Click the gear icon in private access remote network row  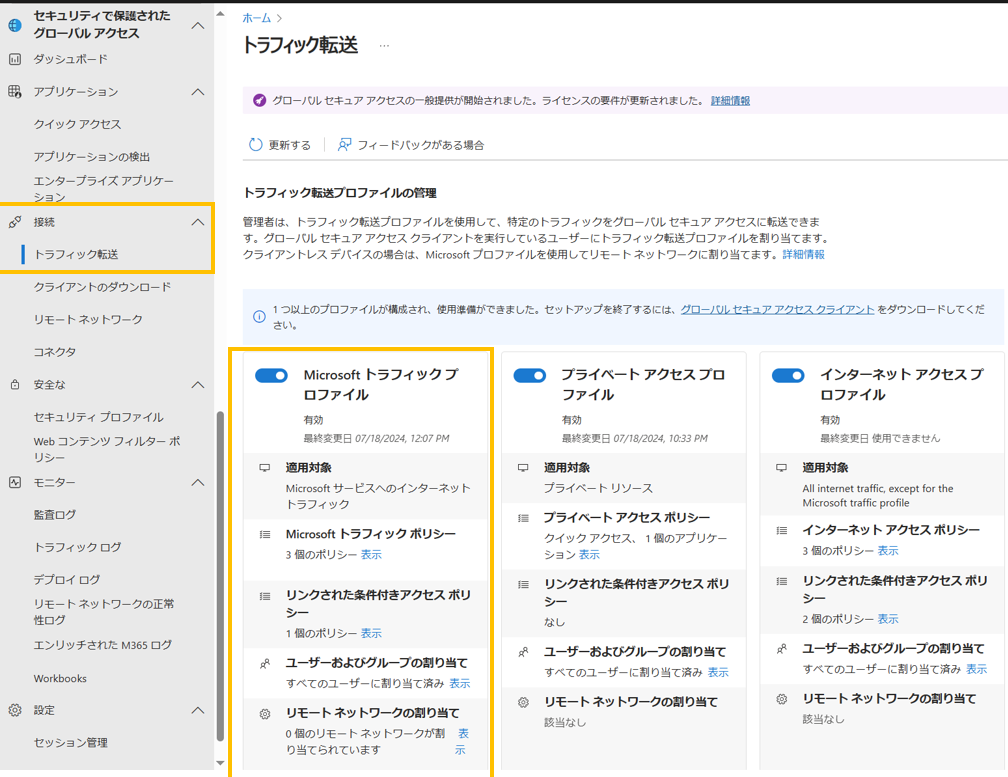(x=523, y=702)
